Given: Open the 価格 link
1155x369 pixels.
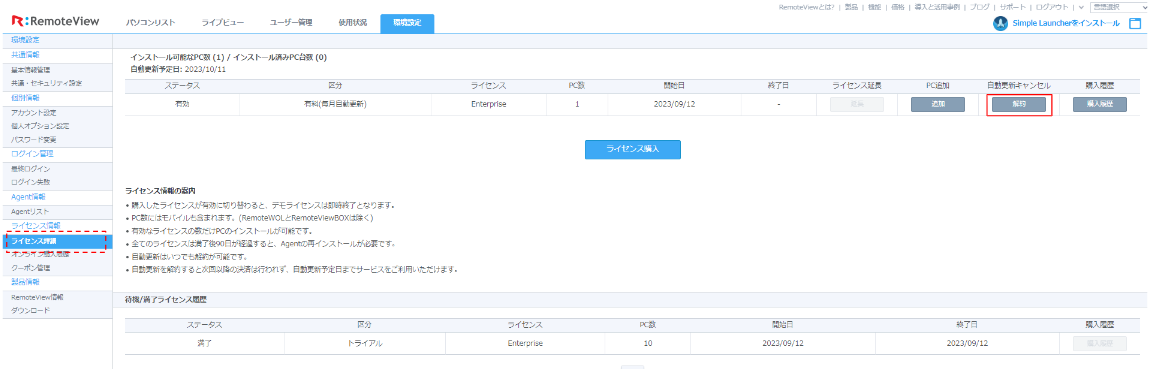Looking at the screenshot, I should click(x=899, y=7).
